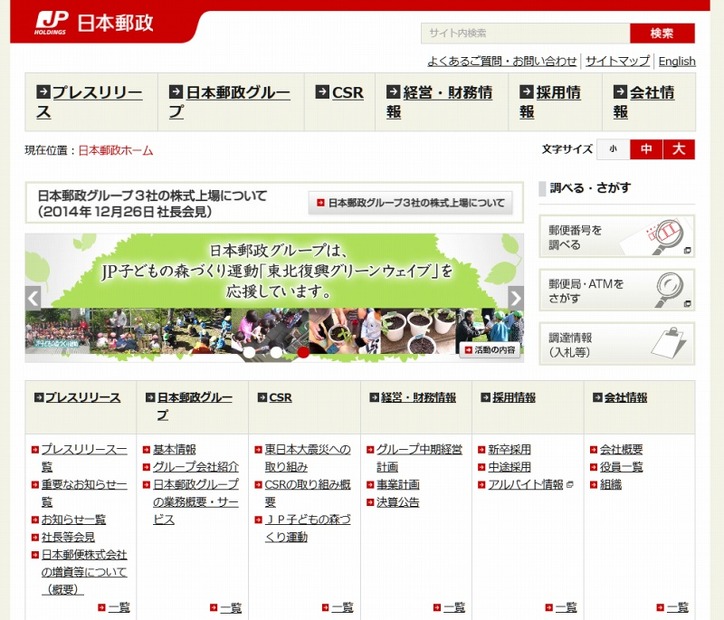Set text size to small (小)

pyautogui.click(x=613, y=149)
